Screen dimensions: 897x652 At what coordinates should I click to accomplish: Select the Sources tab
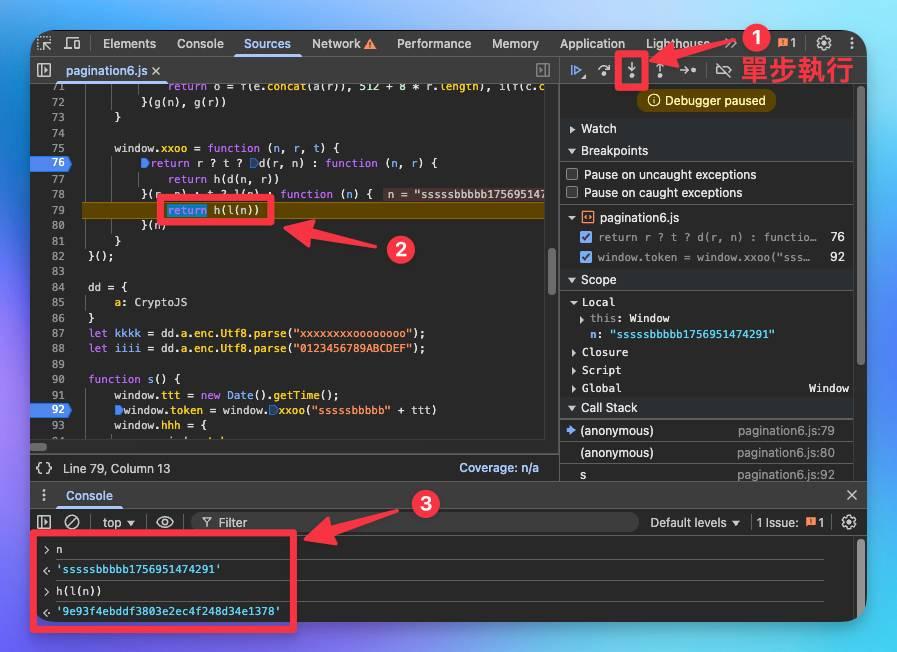(267, 43)
